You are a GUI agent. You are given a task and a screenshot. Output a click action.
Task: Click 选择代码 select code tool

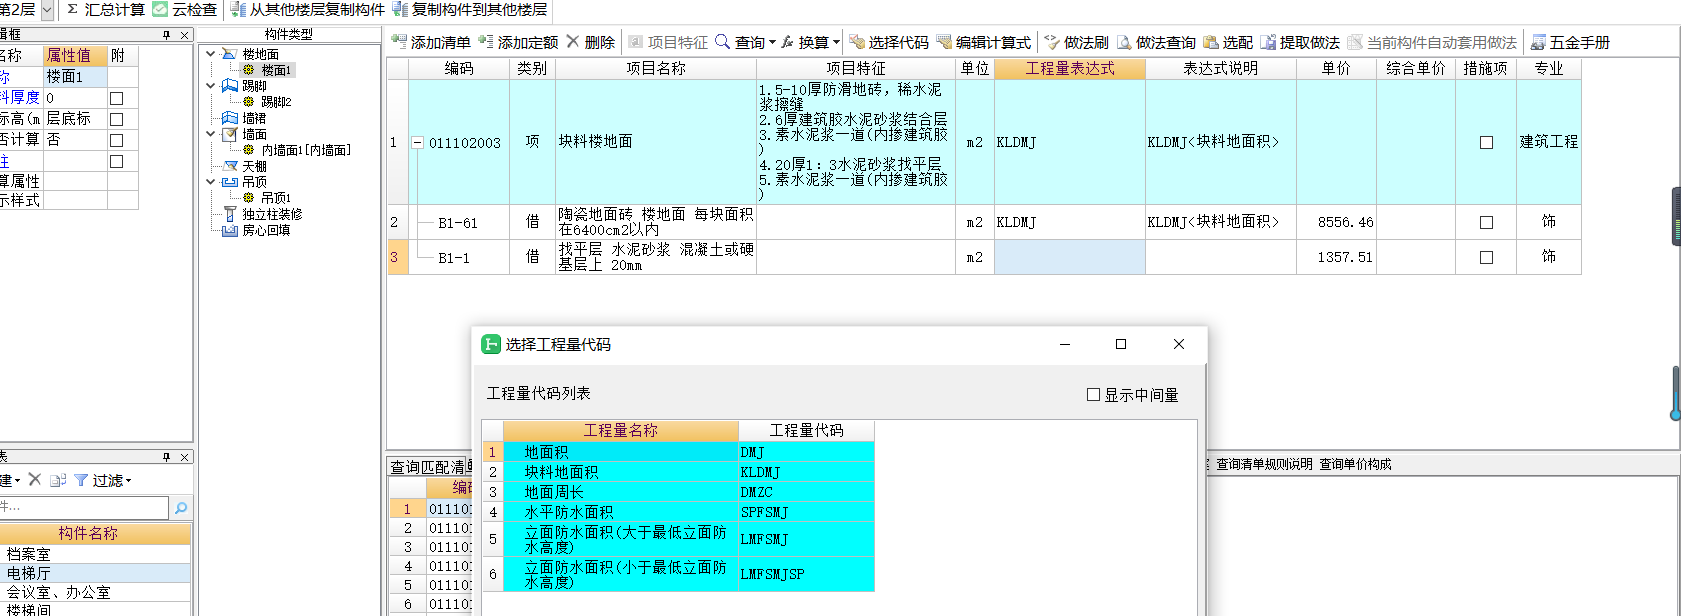click(889, 42)
